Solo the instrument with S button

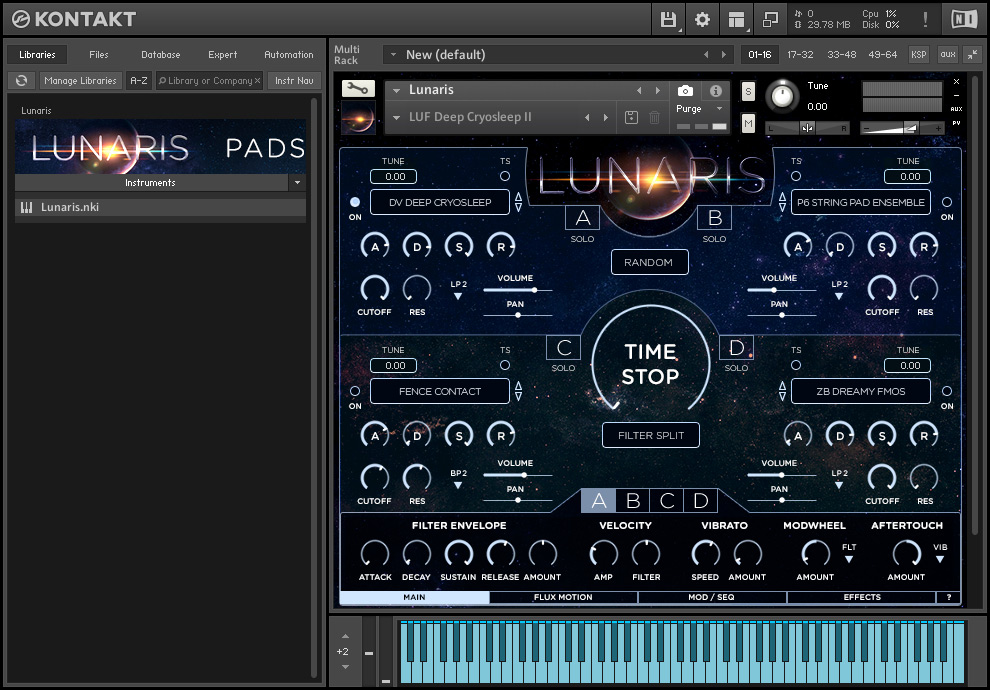[x=748, y=92]
